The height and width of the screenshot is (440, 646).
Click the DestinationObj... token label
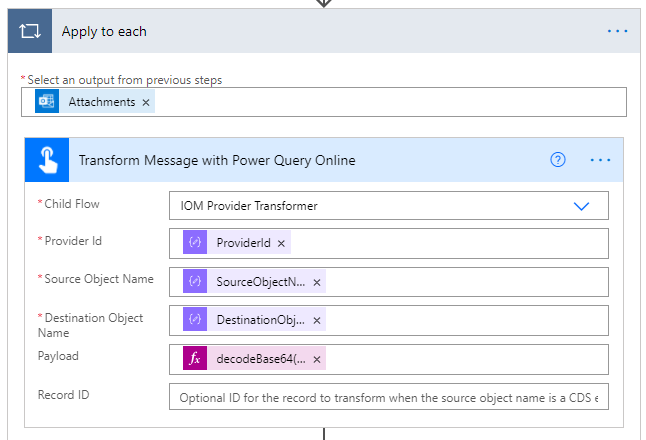(x=261, y=320)
